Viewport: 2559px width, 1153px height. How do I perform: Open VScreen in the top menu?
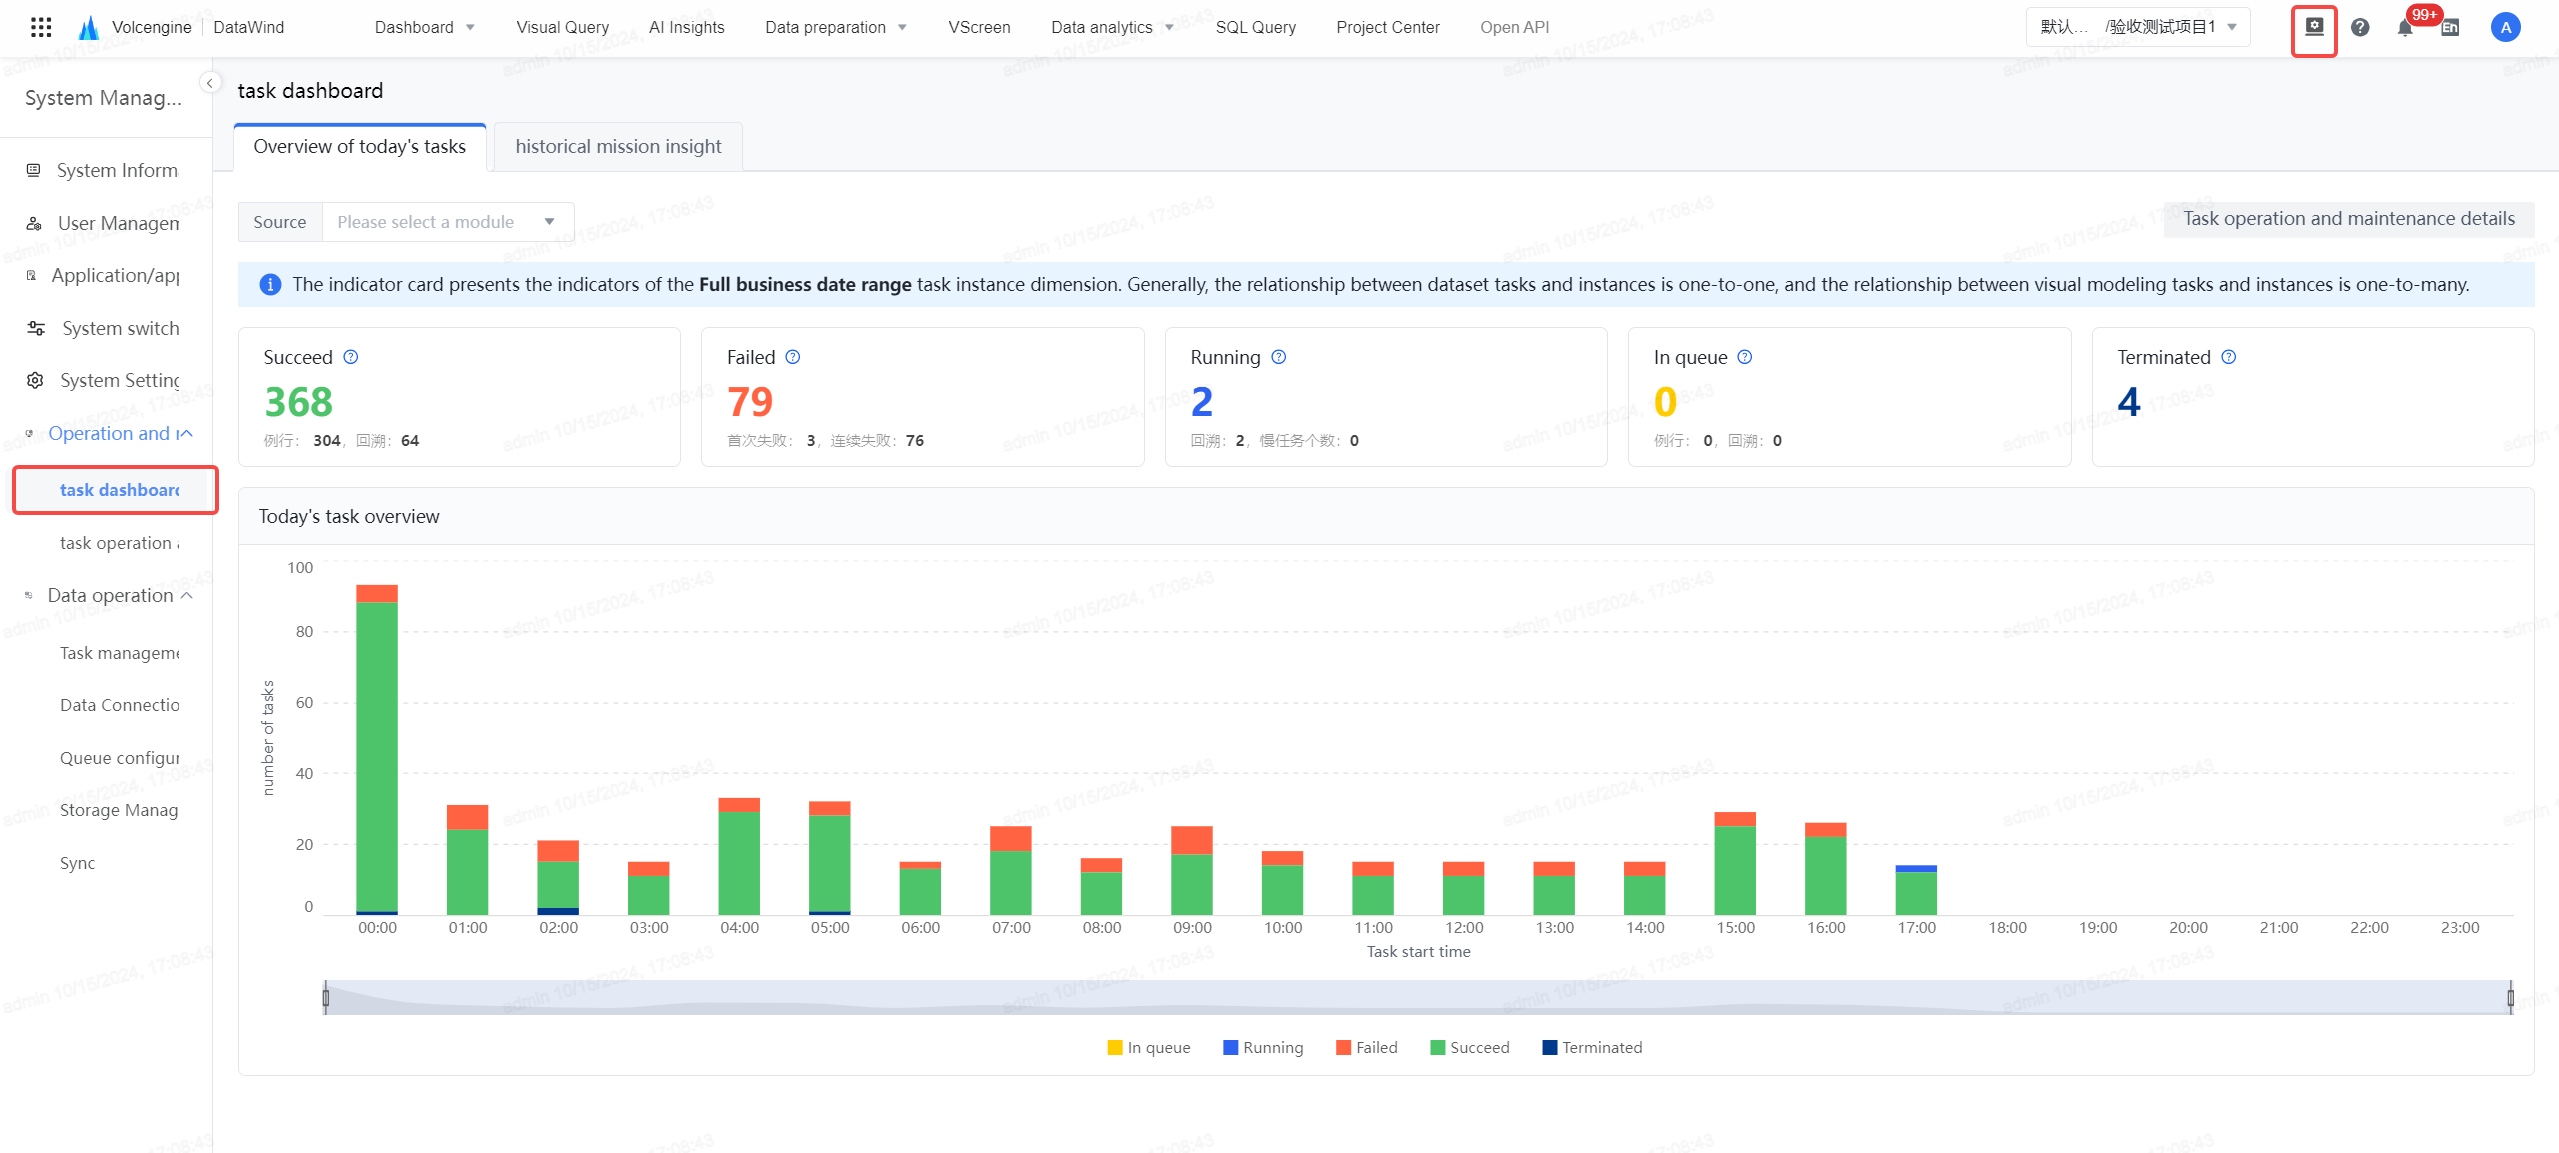pyautogui.click(x=979, y=27)
